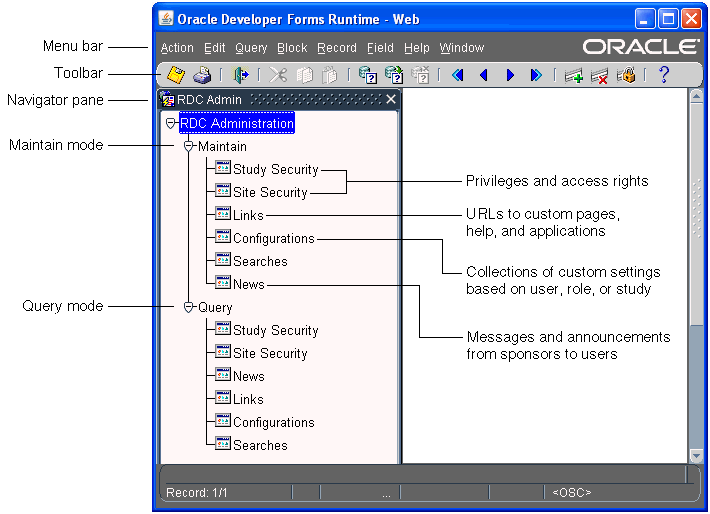Screen dimensions: 710x514
Task: Open Searches under Query
Action: pos(260,446)
